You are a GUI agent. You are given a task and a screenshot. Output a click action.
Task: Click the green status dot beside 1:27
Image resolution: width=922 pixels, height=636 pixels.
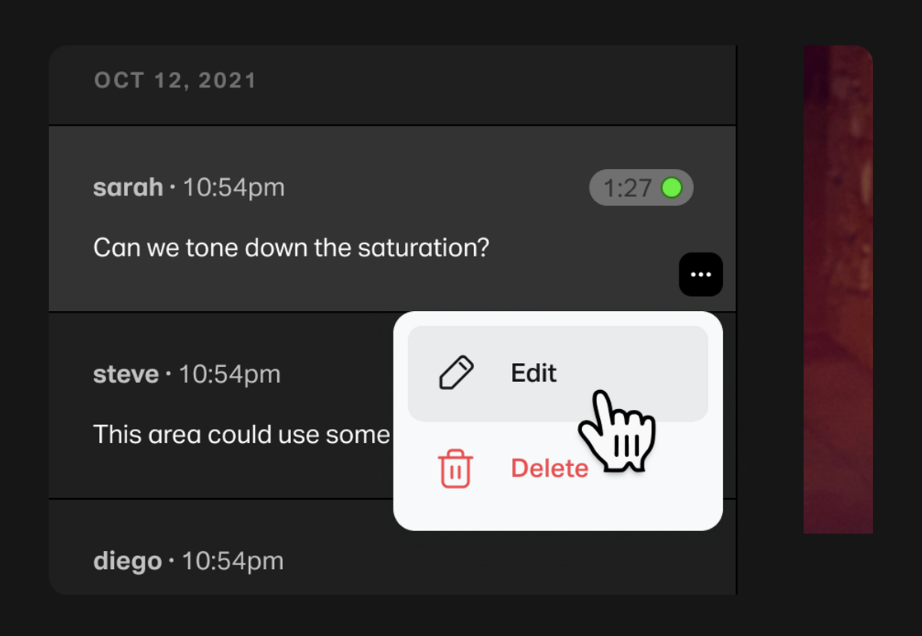click(x=672, y=188)
